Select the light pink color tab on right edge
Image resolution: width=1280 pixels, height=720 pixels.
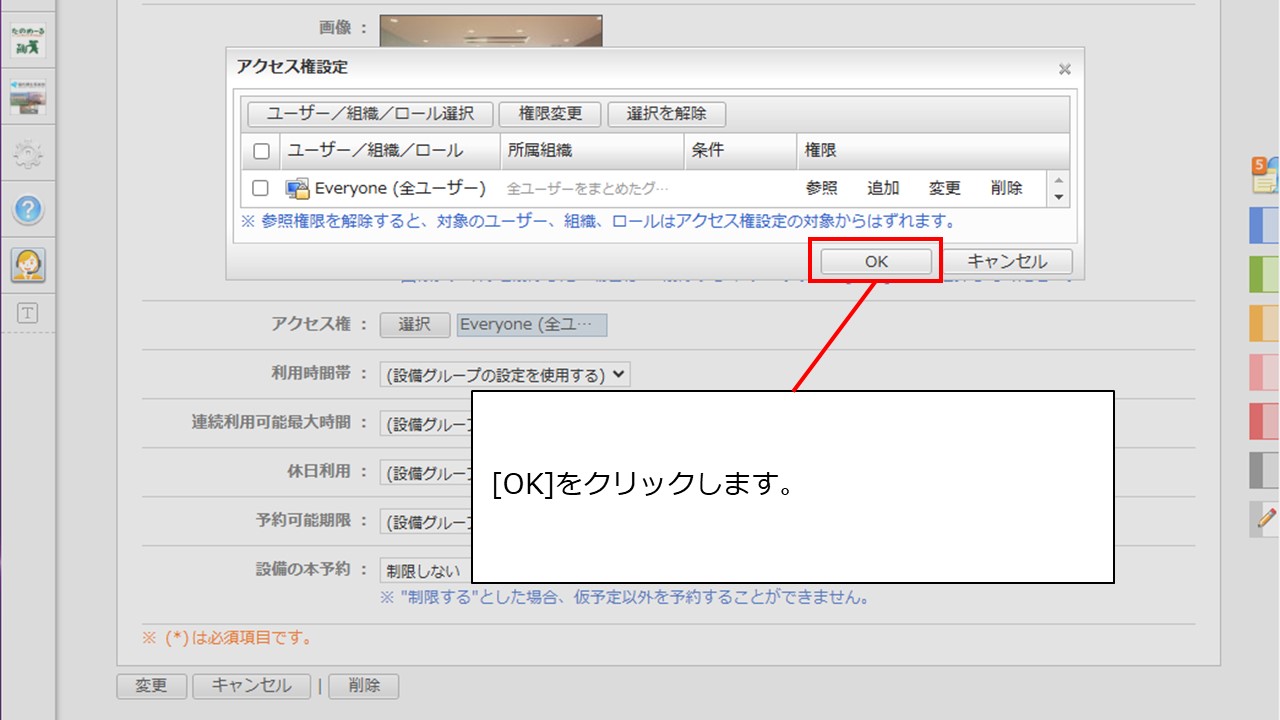coord(1265,372)
